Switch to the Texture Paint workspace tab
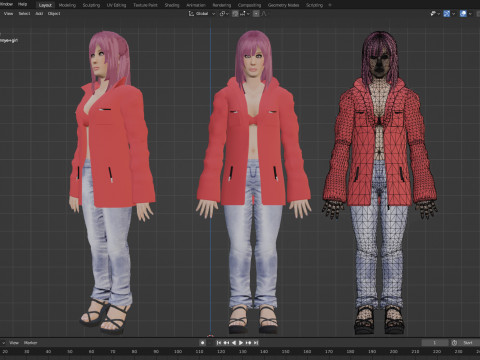 (145, 5)
